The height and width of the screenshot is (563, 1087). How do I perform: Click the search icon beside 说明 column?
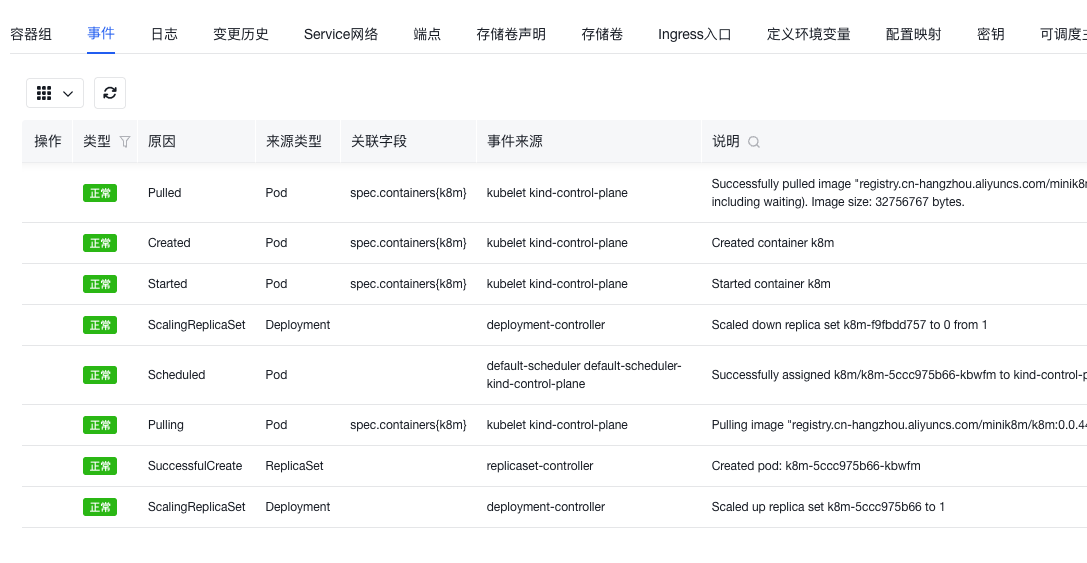click(x=754, y=142)
